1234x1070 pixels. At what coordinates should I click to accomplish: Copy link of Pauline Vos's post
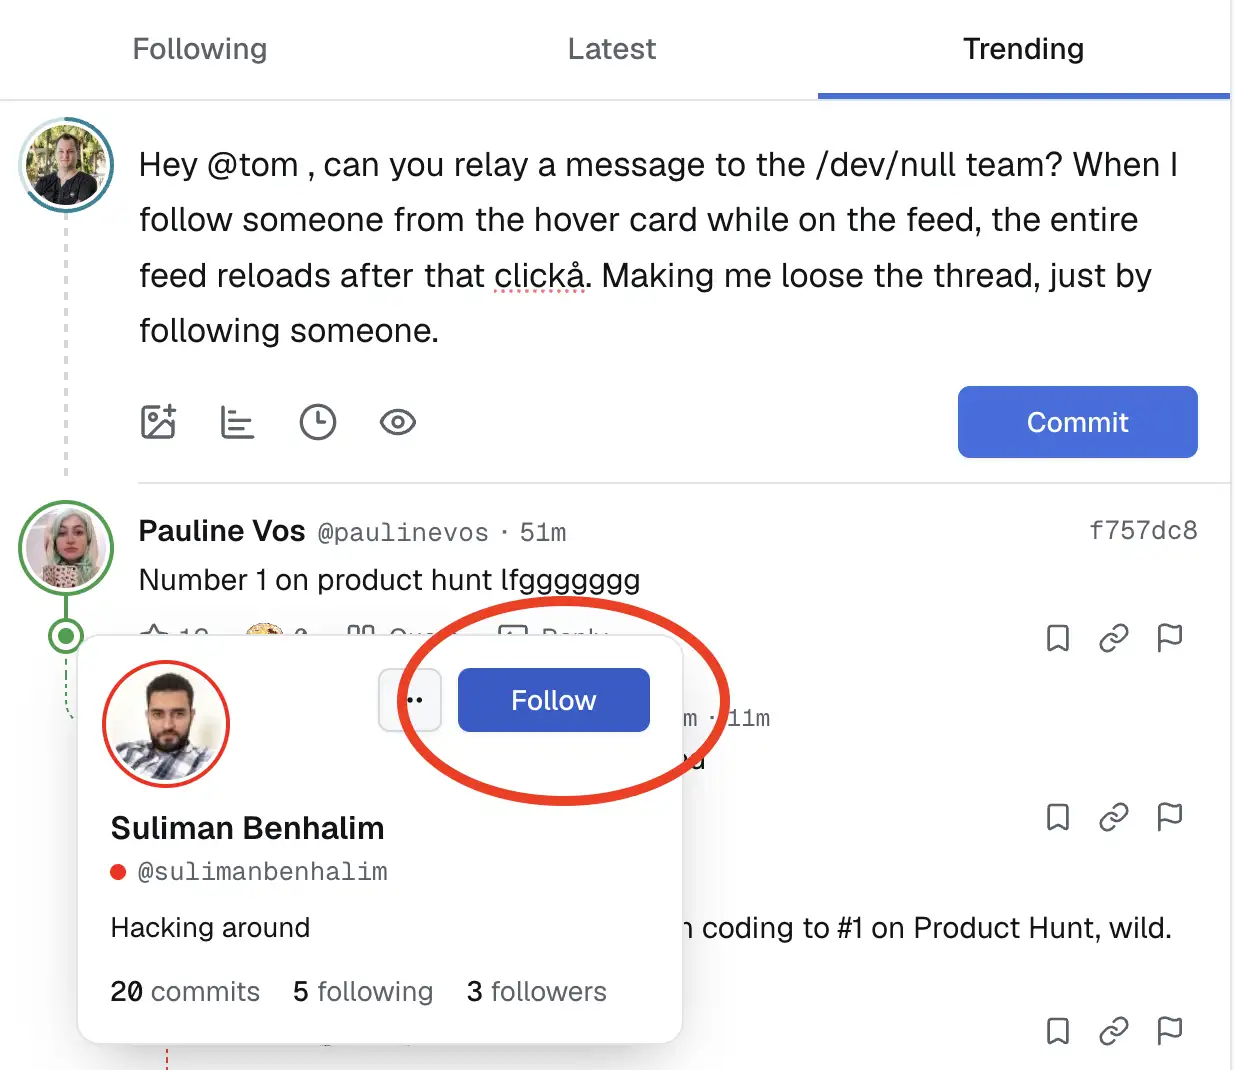click(1114, 638)
